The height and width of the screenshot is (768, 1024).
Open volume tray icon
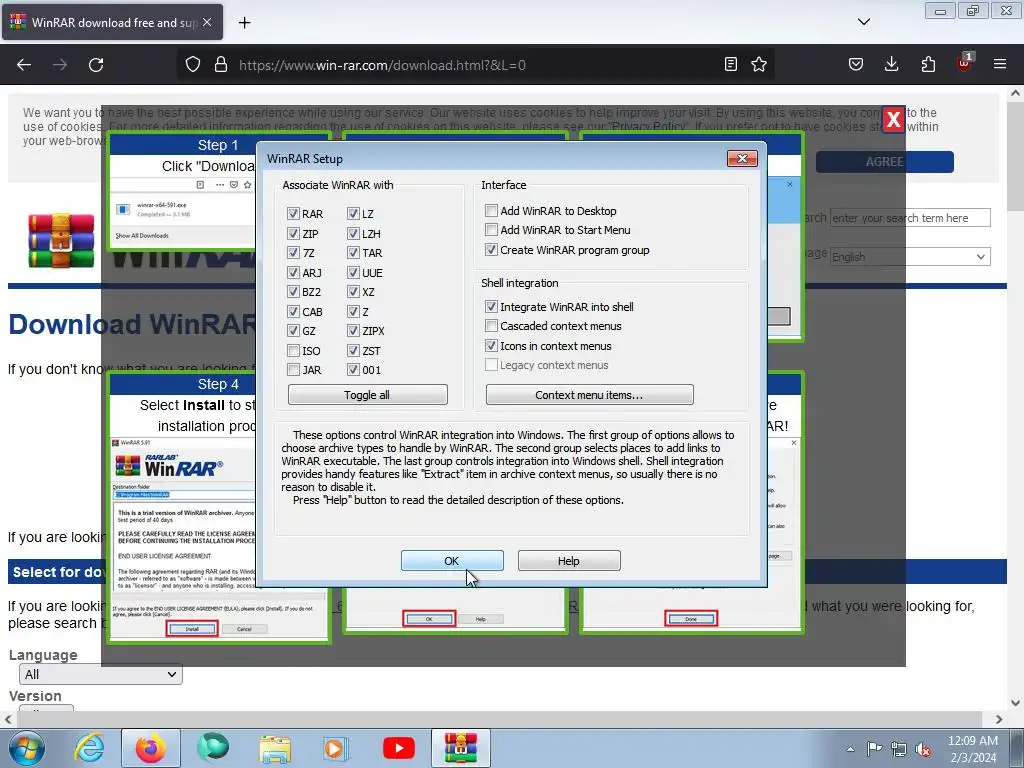coord(923,749)
